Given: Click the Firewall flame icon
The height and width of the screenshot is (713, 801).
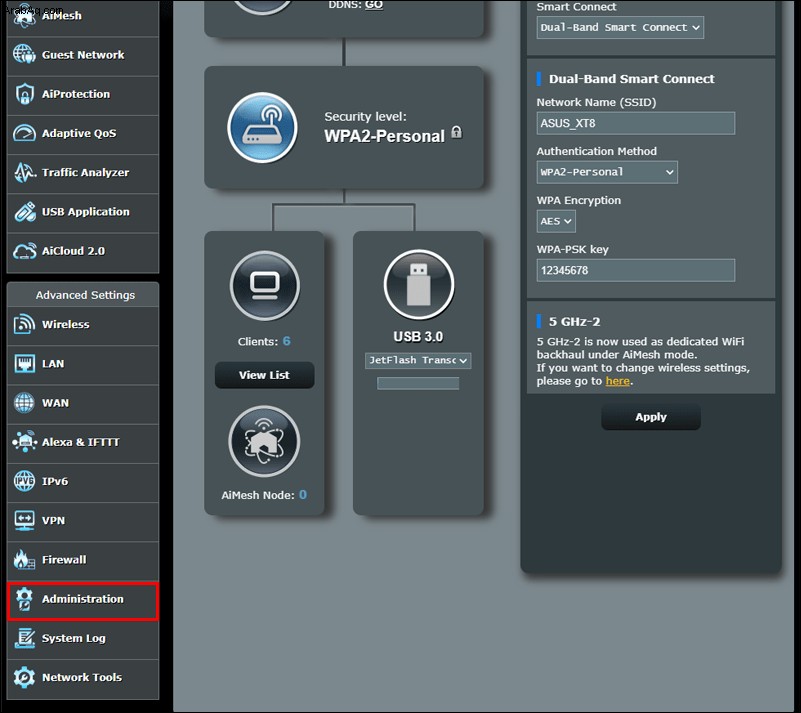Looking at the screenshot, I should [24, 559].
